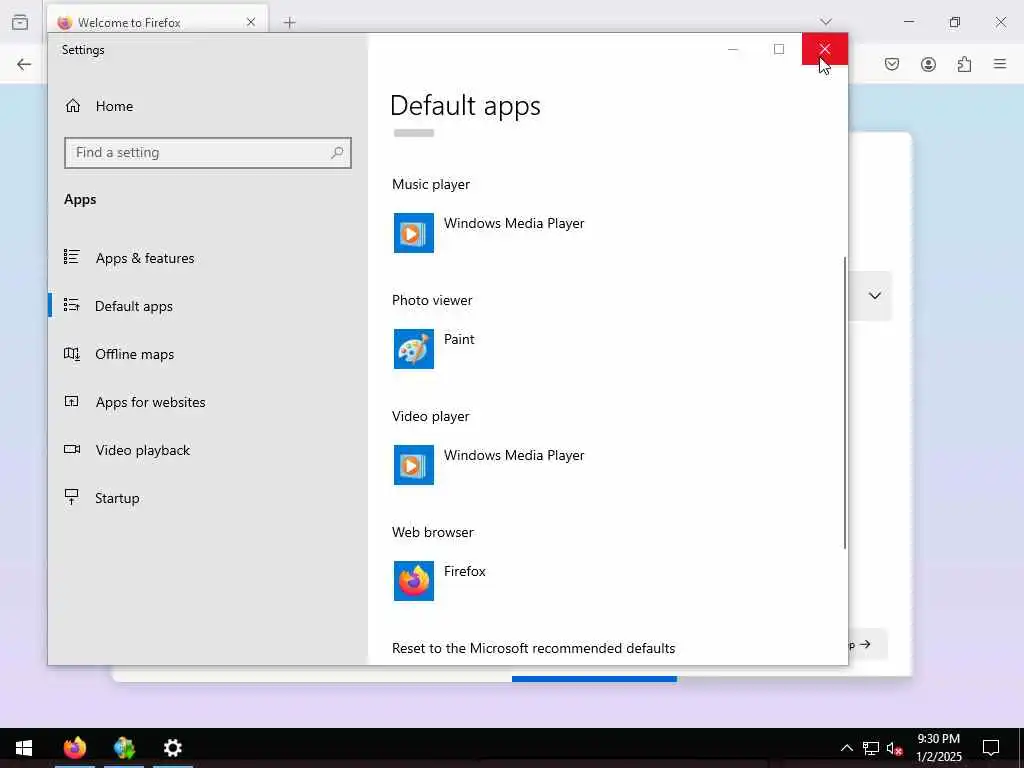
Task: Select the Welcome to Firefox tab
Action: (x=157, y=22)
